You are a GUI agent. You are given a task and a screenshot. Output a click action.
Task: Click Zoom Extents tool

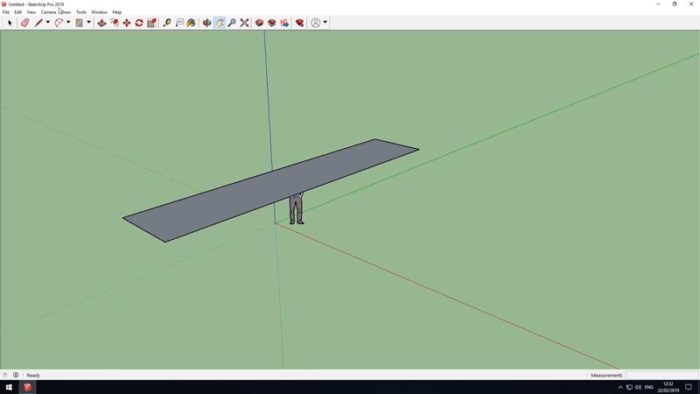[244, 23]
